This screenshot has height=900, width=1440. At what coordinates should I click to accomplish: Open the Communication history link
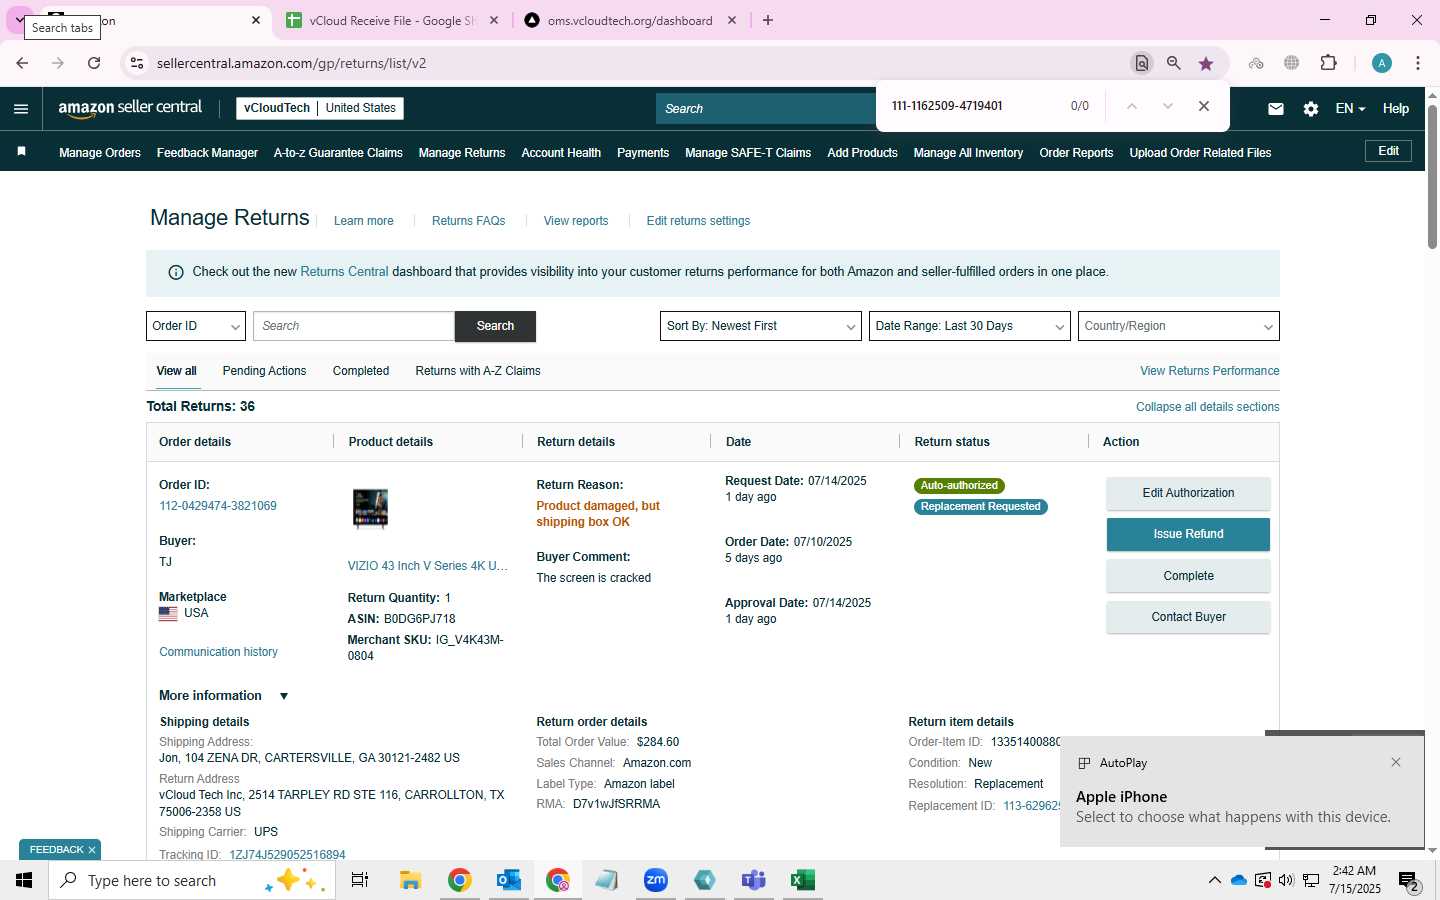[x=218, y=652]
